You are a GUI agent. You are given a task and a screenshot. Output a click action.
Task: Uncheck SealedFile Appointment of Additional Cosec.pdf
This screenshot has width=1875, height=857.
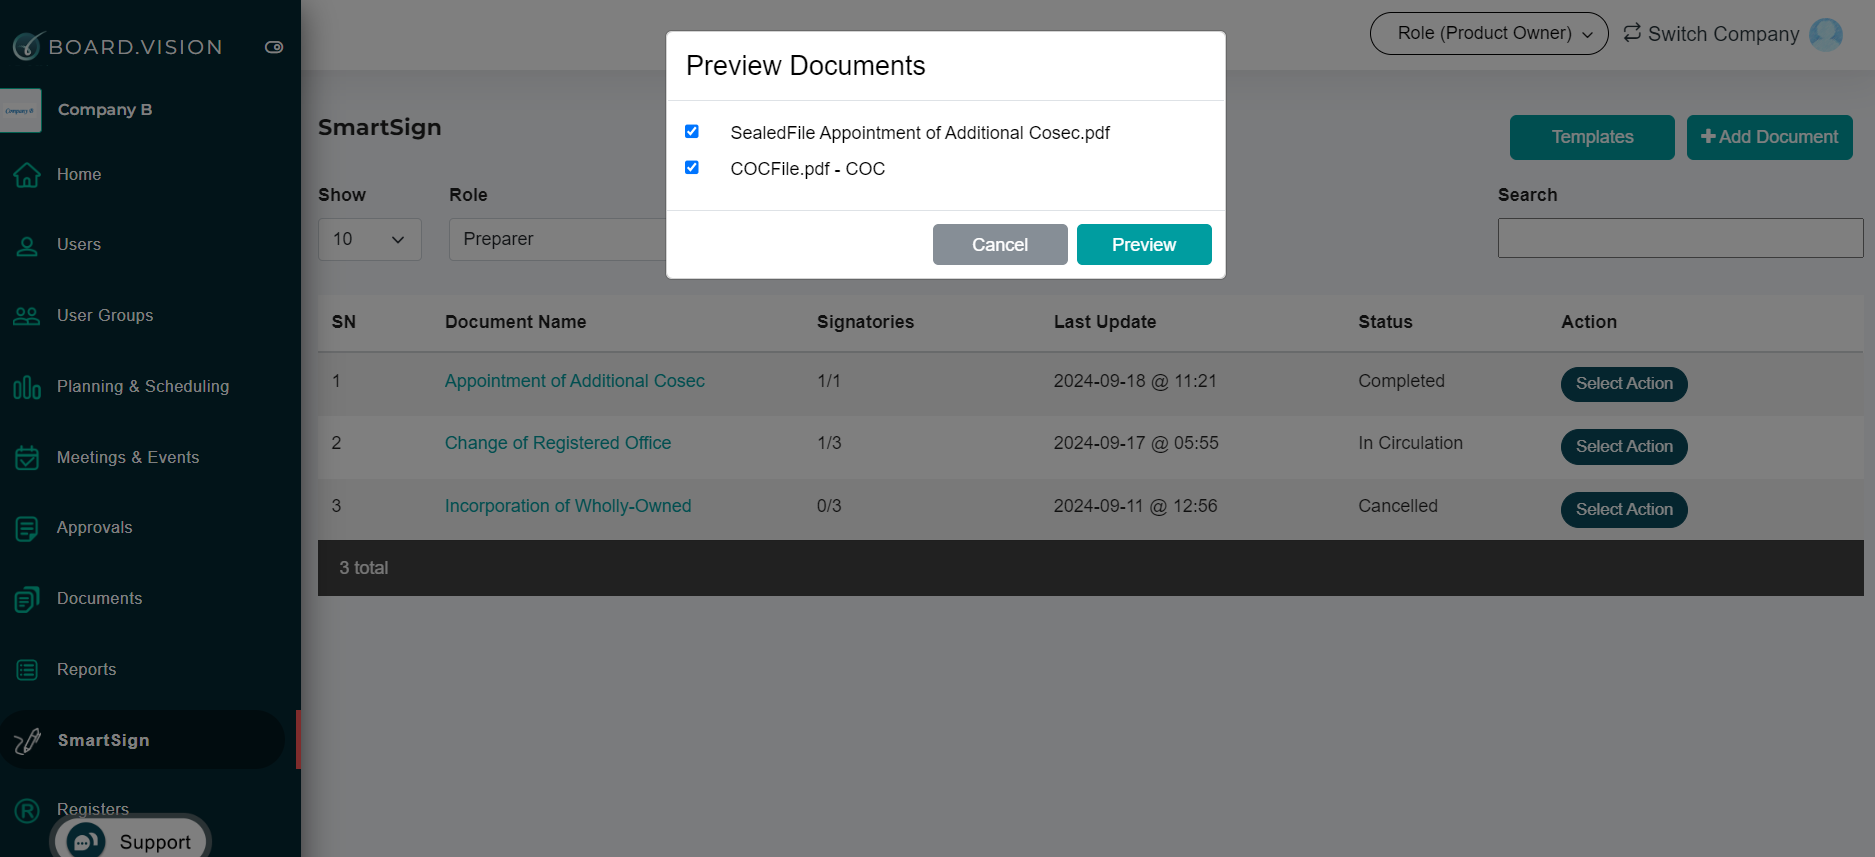click(691, 131)
